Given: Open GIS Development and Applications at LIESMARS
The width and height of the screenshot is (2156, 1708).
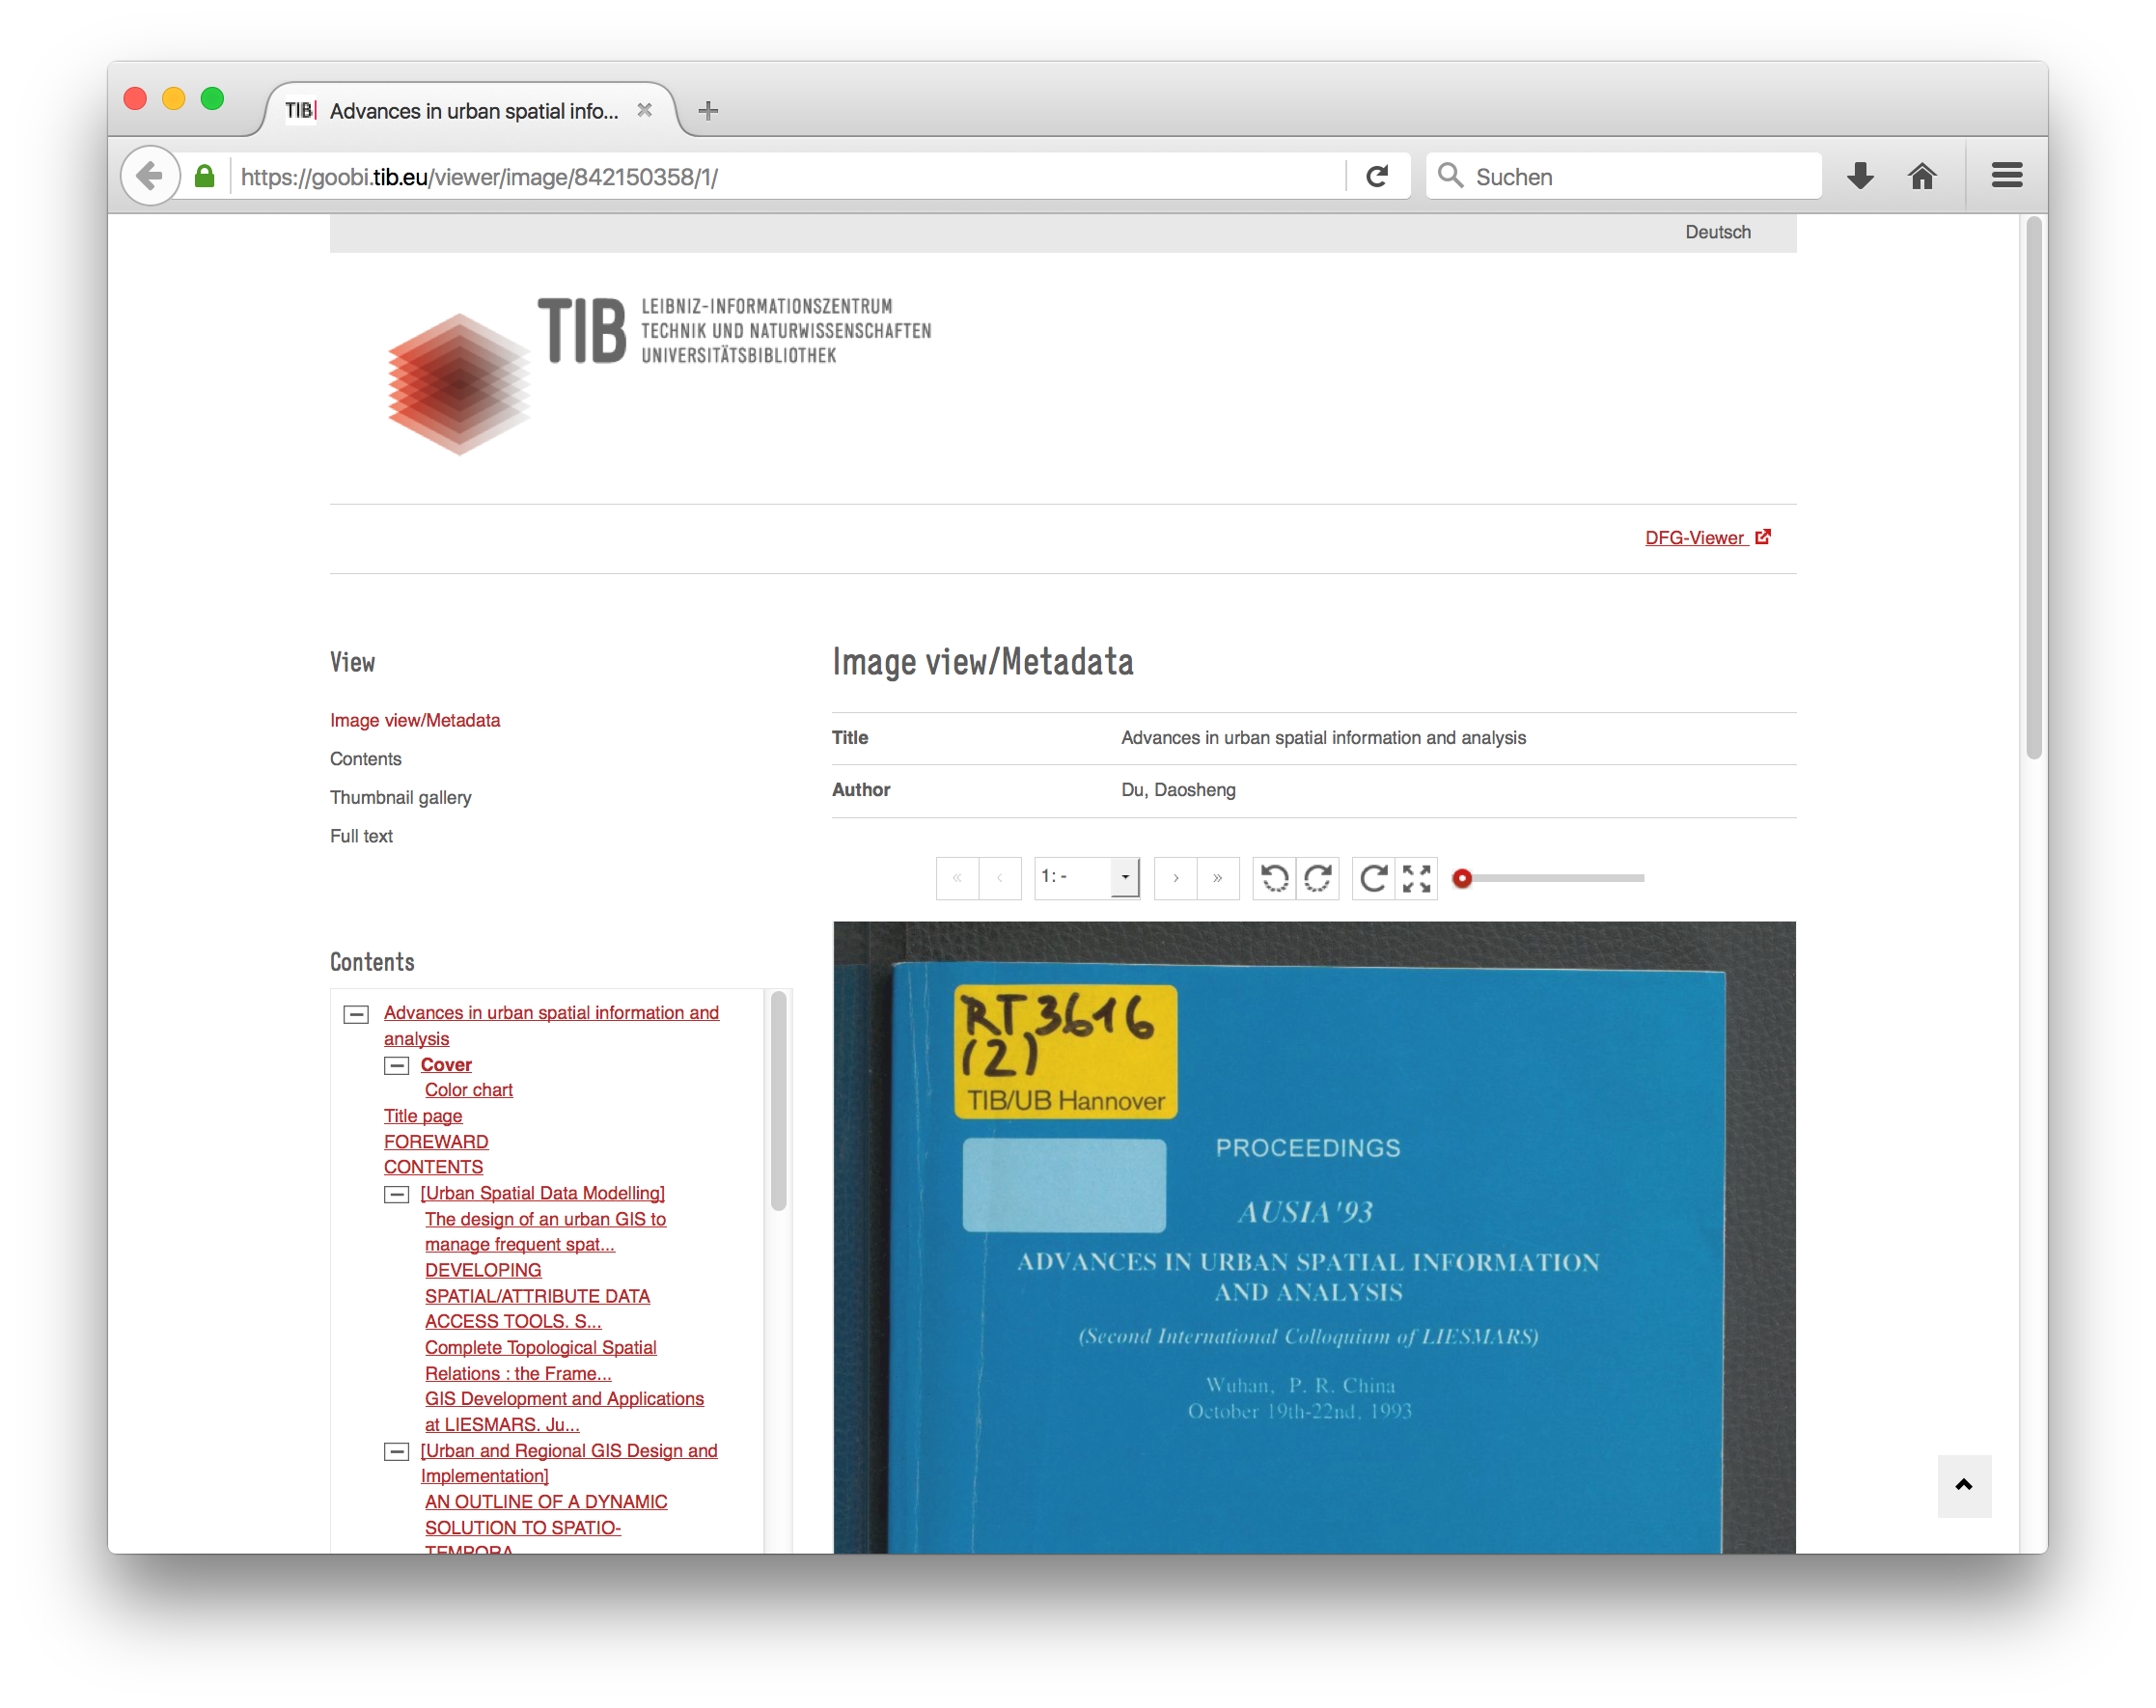Looking at the screenshot, I should [564, 1412].
